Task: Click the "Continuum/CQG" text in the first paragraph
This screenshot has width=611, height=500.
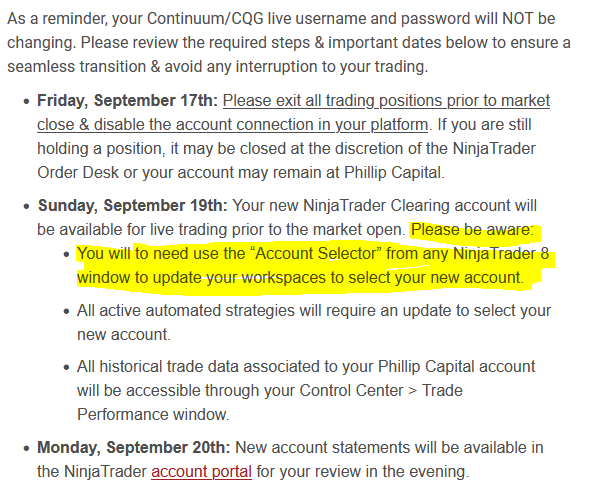Action: [205, 19]
